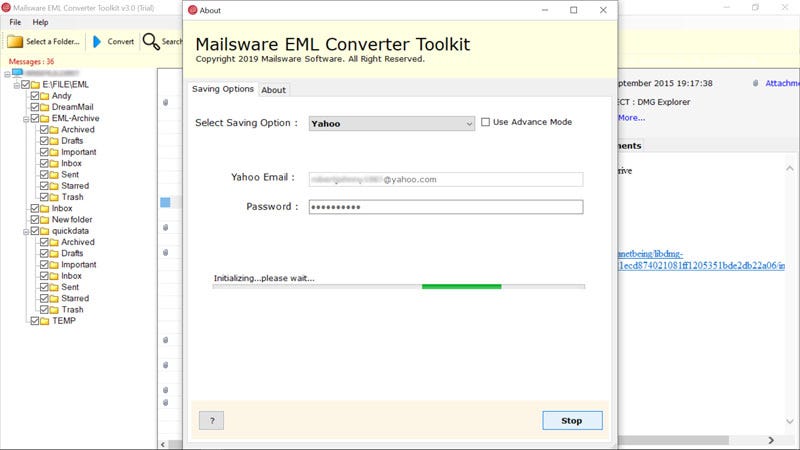
Task: Click in the Password field
Action: 445,207
